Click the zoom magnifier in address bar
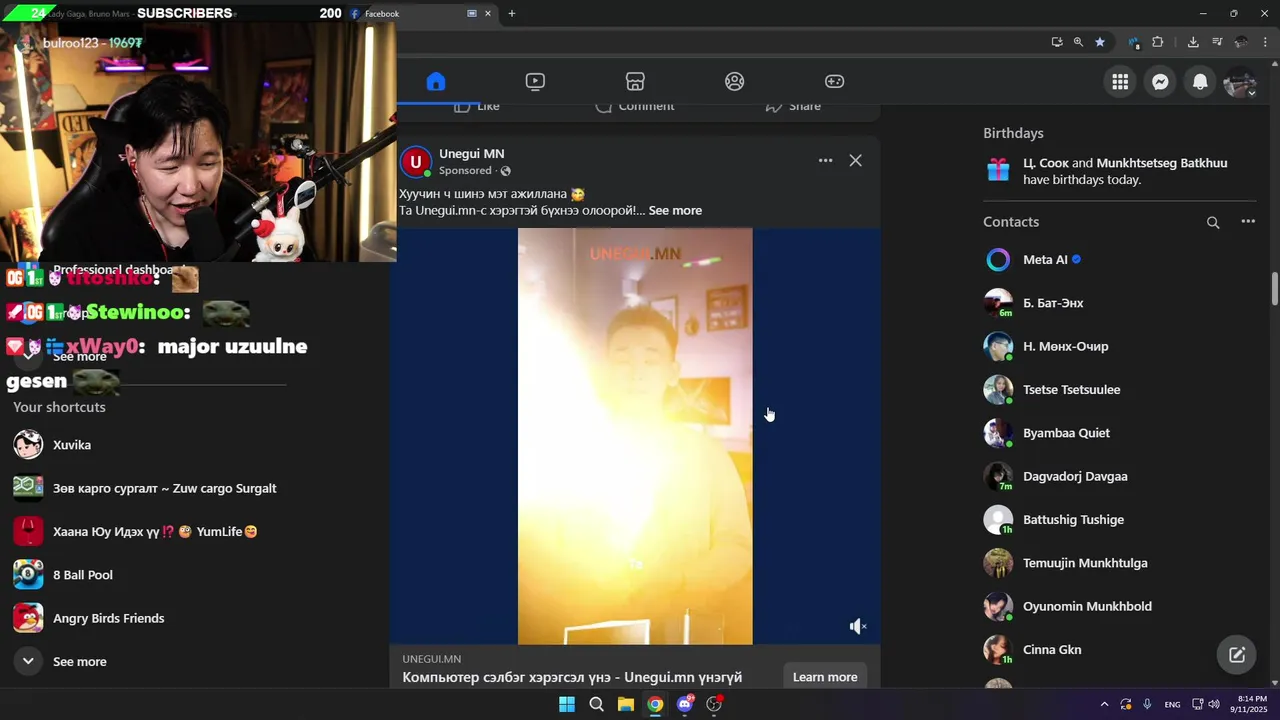Screen dimensions: 1280x720 tap(1078, 42)
